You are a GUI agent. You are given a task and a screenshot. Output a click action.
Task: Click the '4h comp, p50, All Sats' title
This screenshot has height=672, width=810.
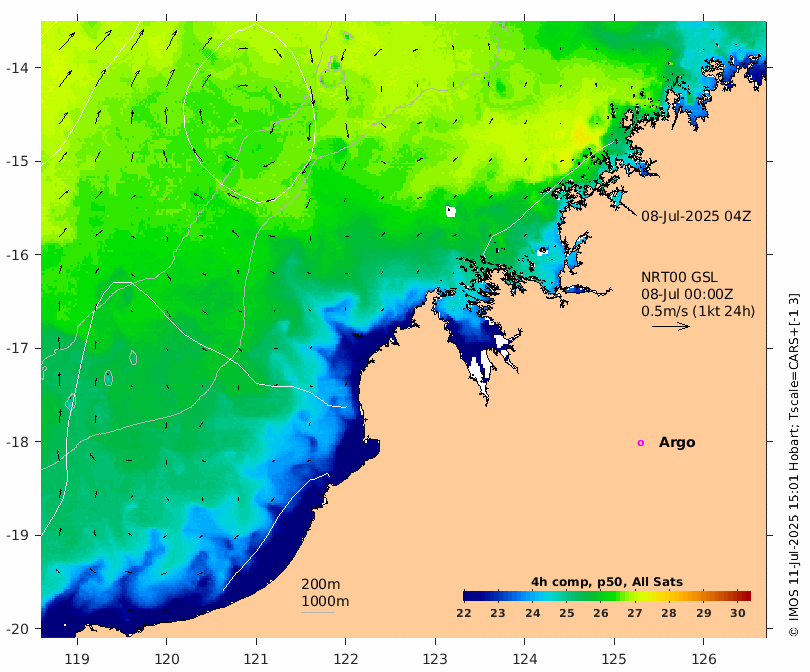(607, 582)
